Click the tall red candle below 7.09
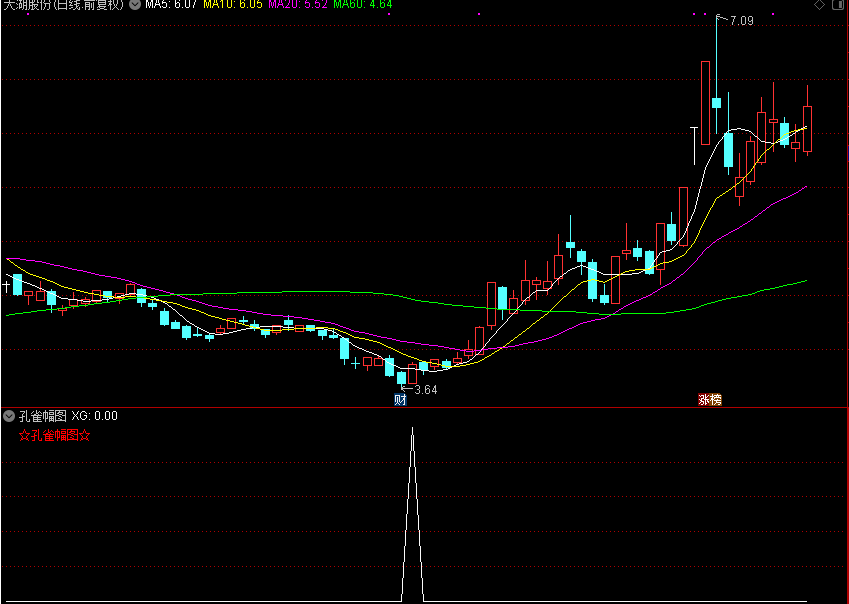The height and width of the screenshot is (604, 849). (705, 103)
